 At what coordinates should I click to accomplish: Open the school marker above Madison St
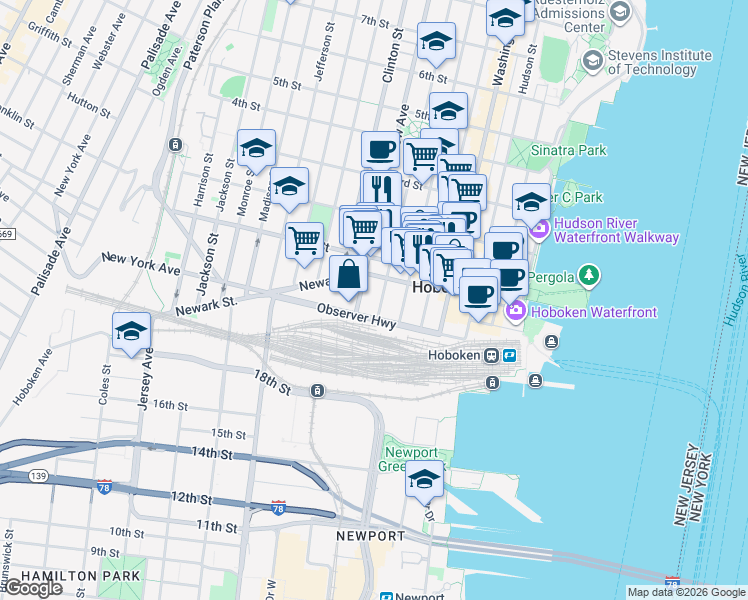[x=289, y=189]
